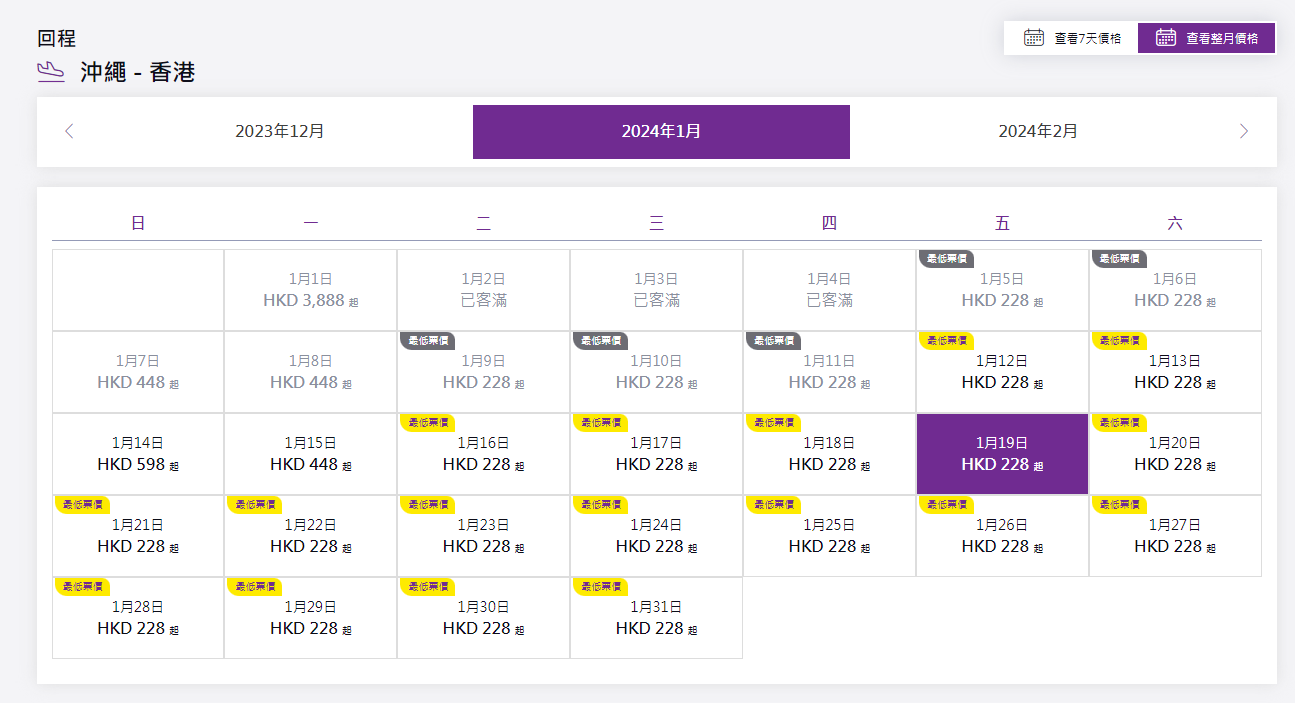Select 1月1日 priced HKD 3,888
Screen dimensions: 1295x703
pyautogui.click(x=311, y=290)
